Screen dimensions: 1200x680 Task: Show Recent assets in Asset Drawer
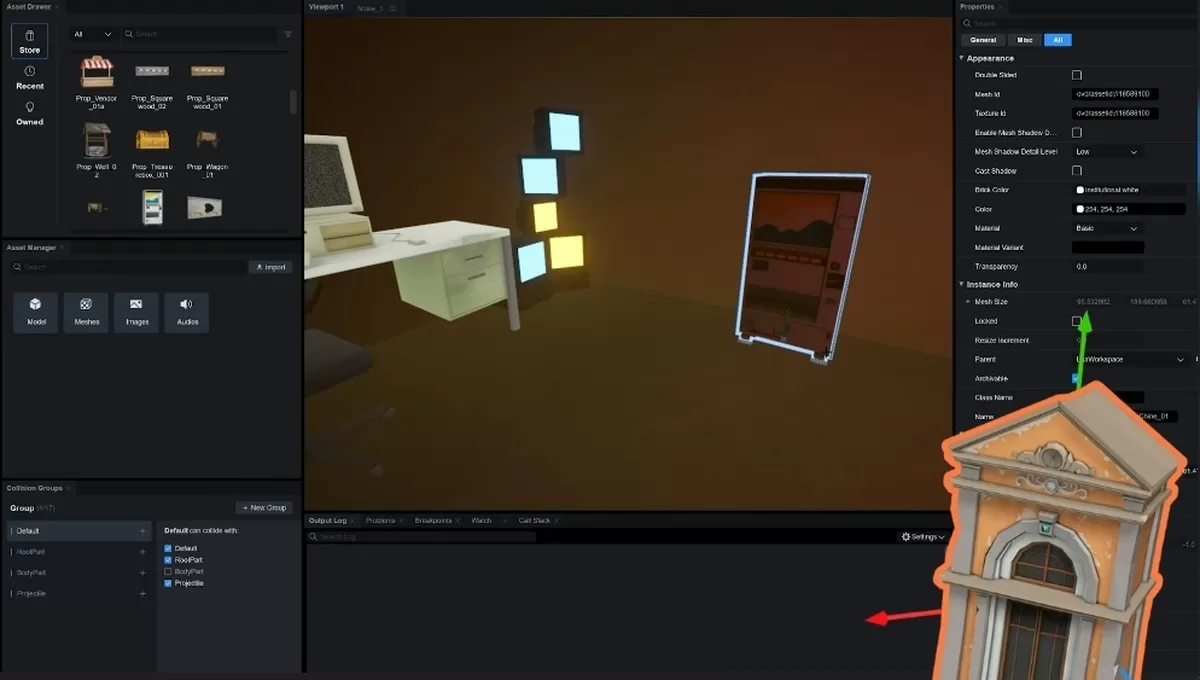click(30, 78)
